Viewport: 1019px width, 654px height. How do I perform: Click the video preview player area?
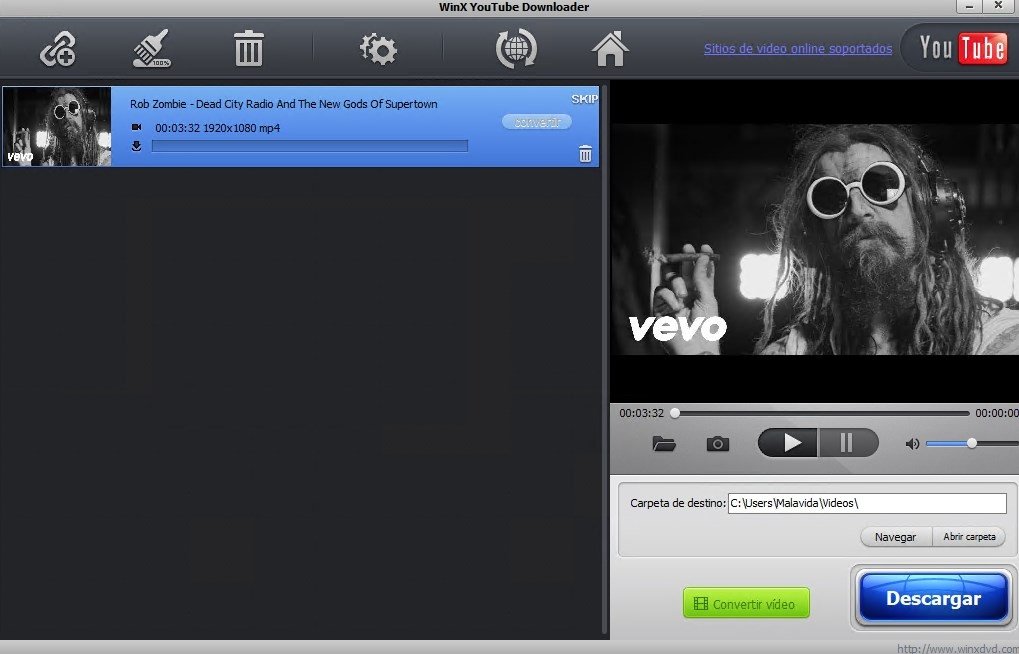pos(815,239)
